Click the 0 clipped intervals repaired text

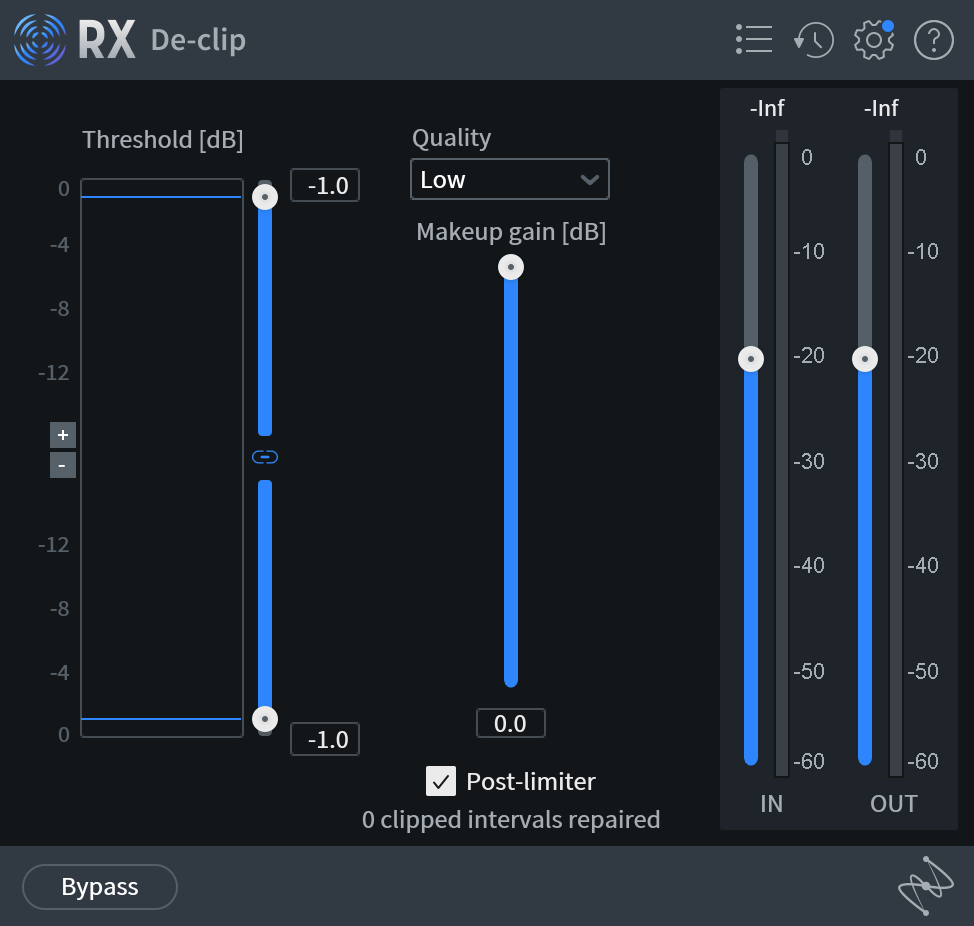coord(510,819)
